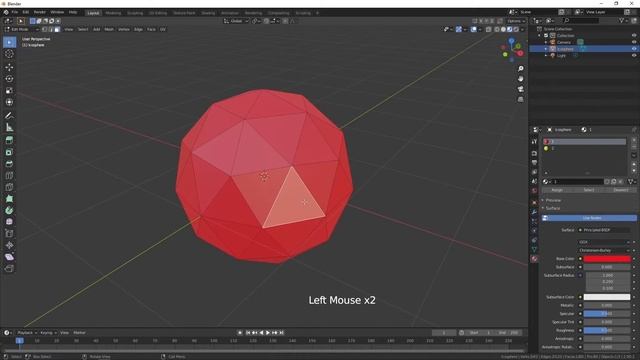Click the viewport pan hand icon
The height and width of the screenshot is (360, 640).
coord(520,79)
